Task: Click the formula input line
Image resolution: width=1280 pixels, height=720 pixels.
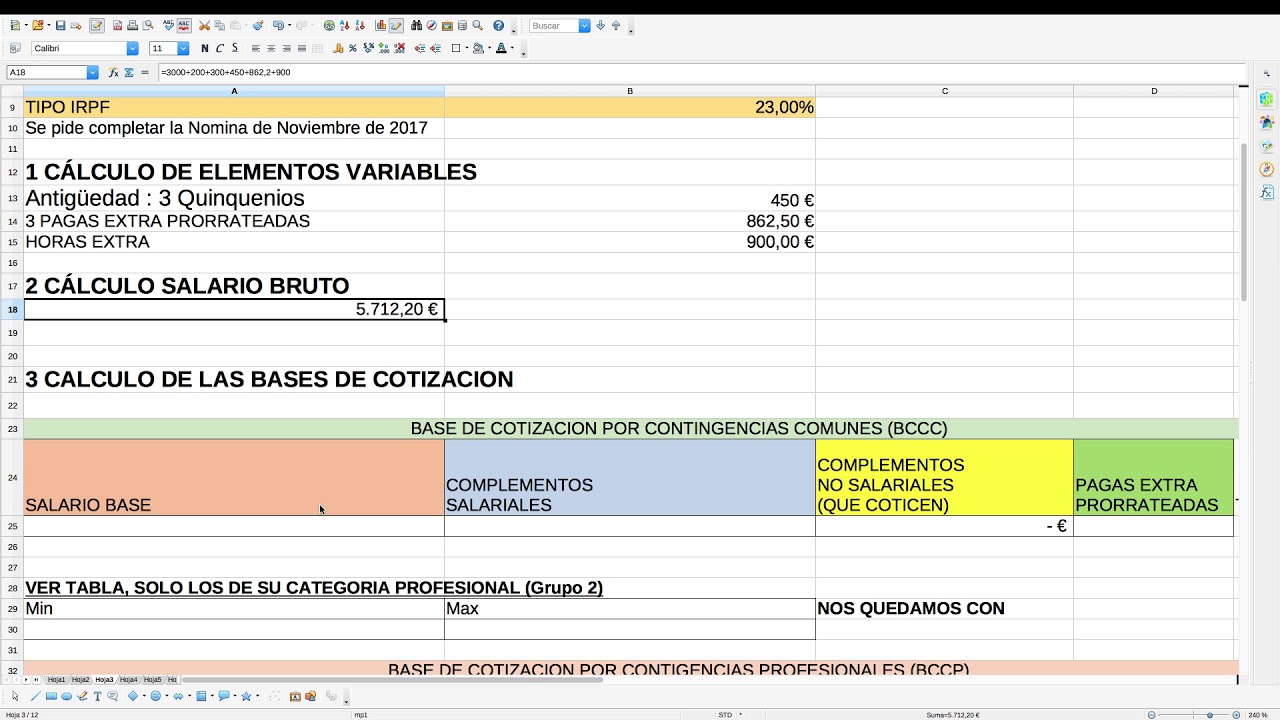Action: click(700, 72)
